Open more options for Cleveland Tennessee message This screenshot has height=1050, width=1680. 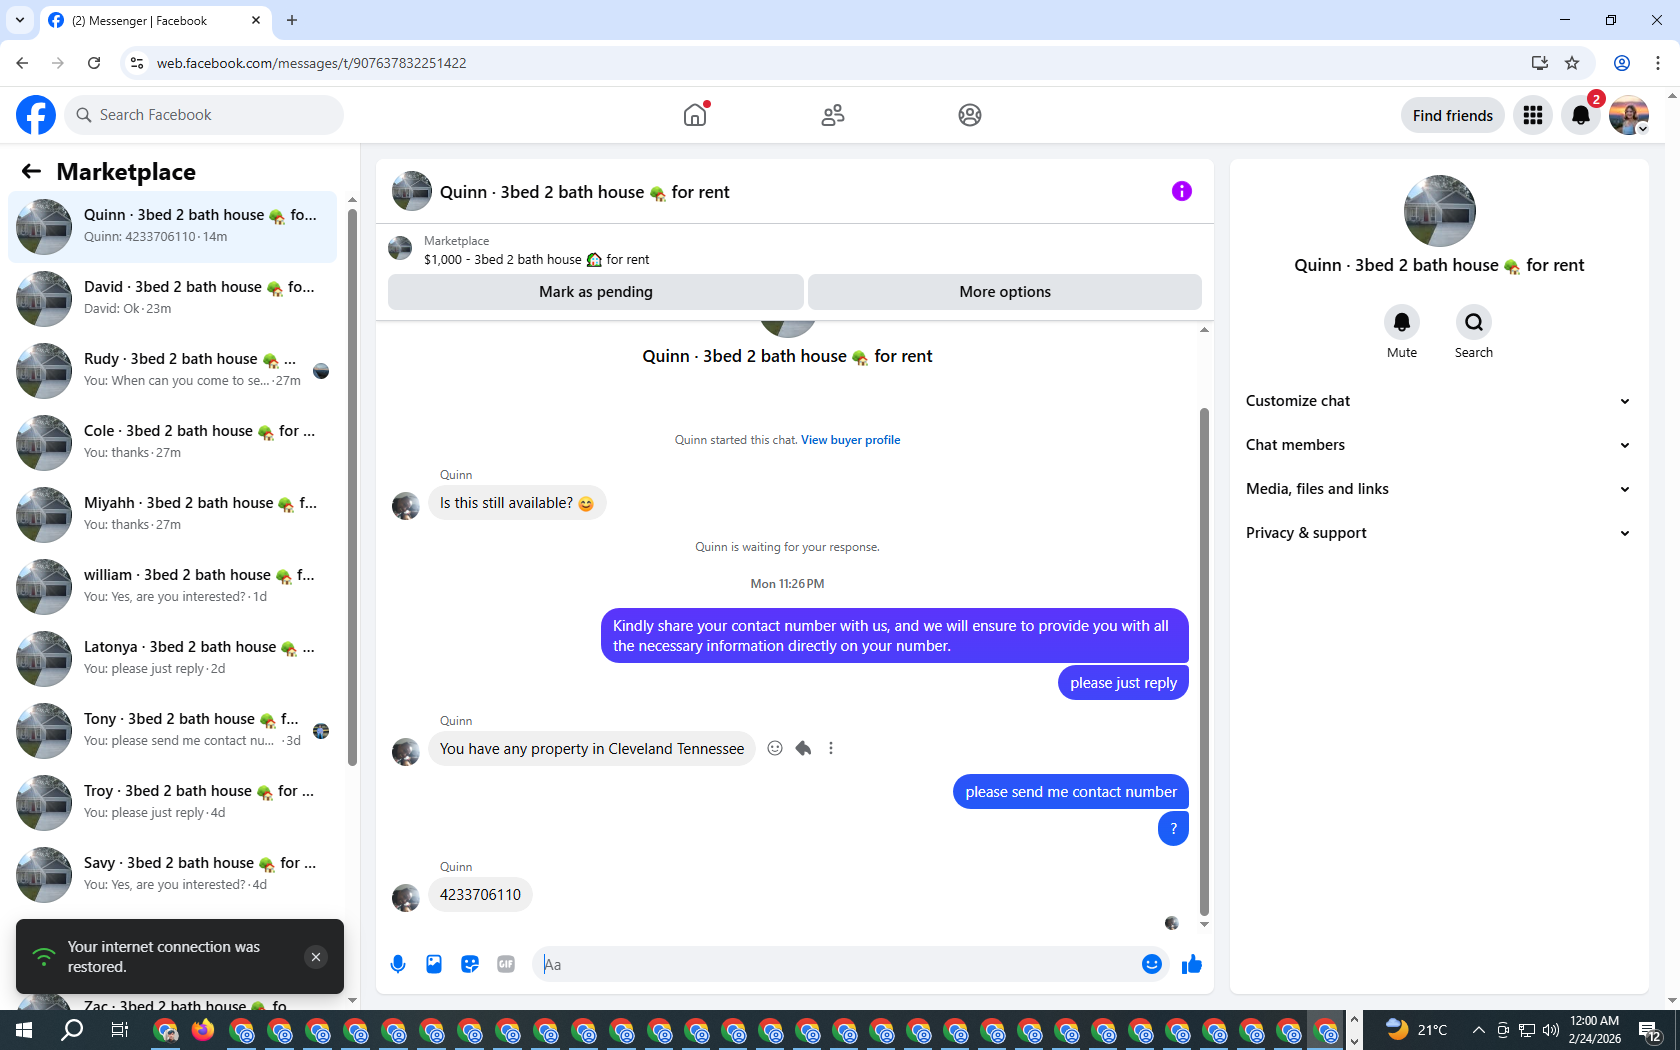click(831, 748)
